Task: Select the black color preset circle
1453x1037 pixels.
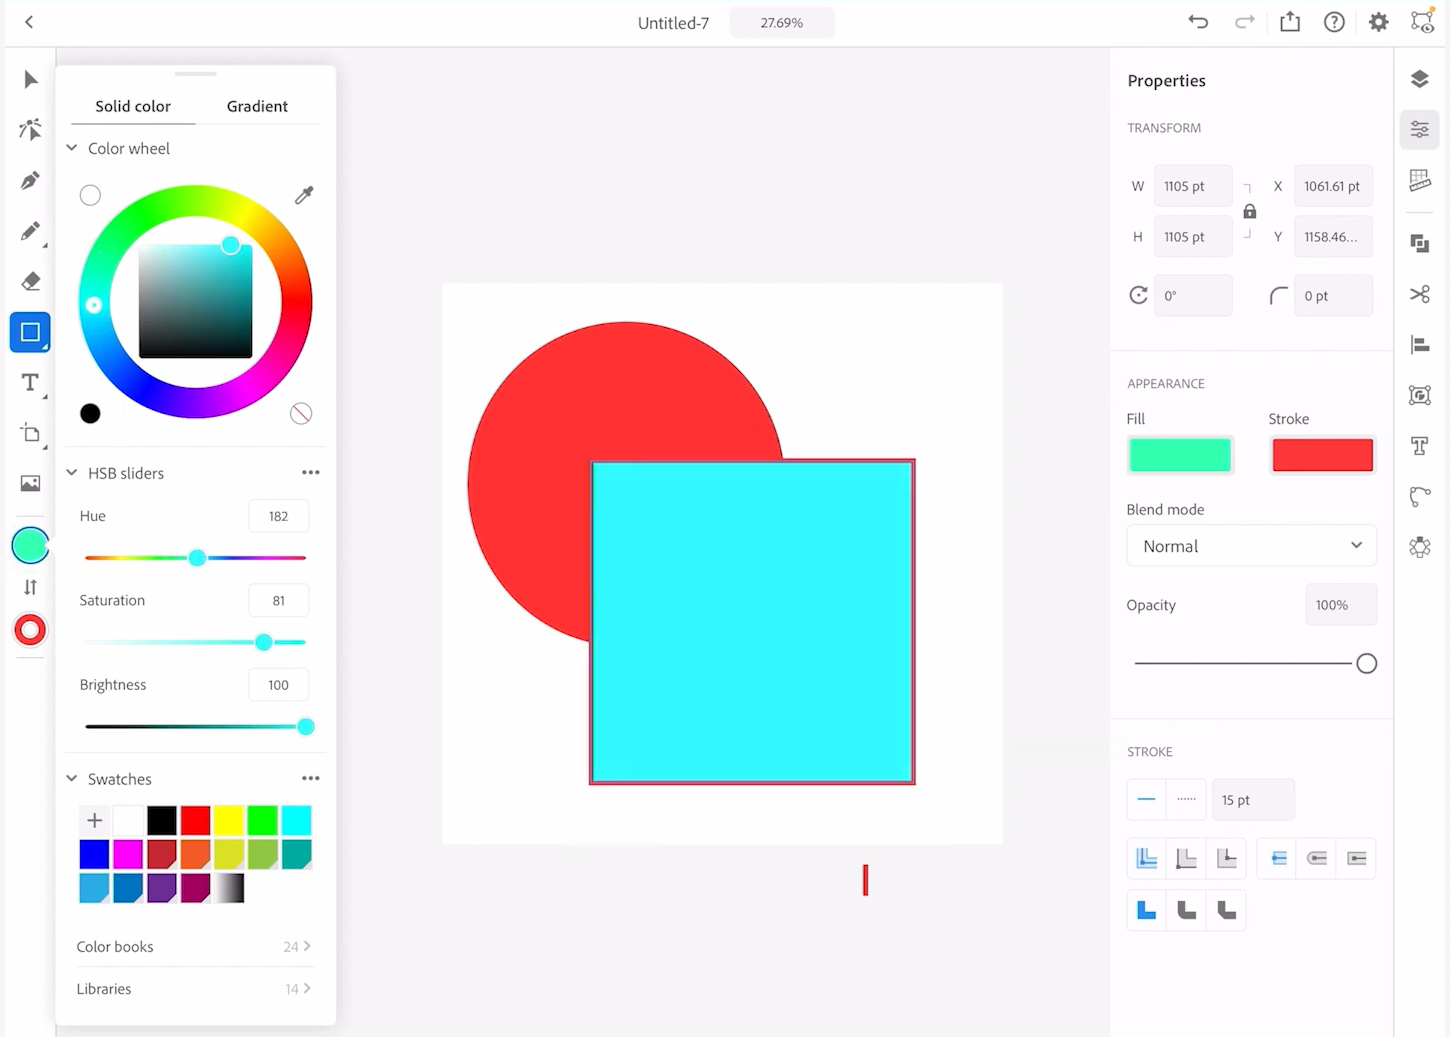Action: point(90,413)
